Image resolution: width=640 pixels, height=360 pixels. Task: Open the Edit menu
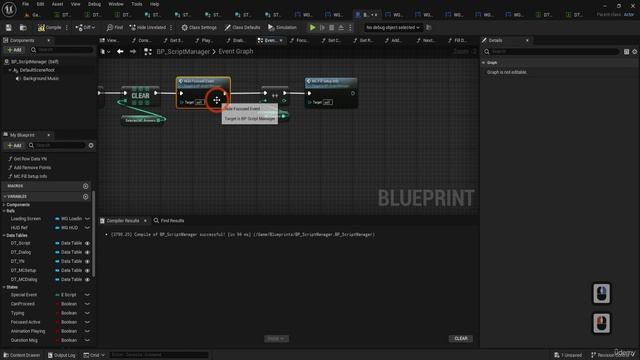pyautogui.click(x=40, y=4)
